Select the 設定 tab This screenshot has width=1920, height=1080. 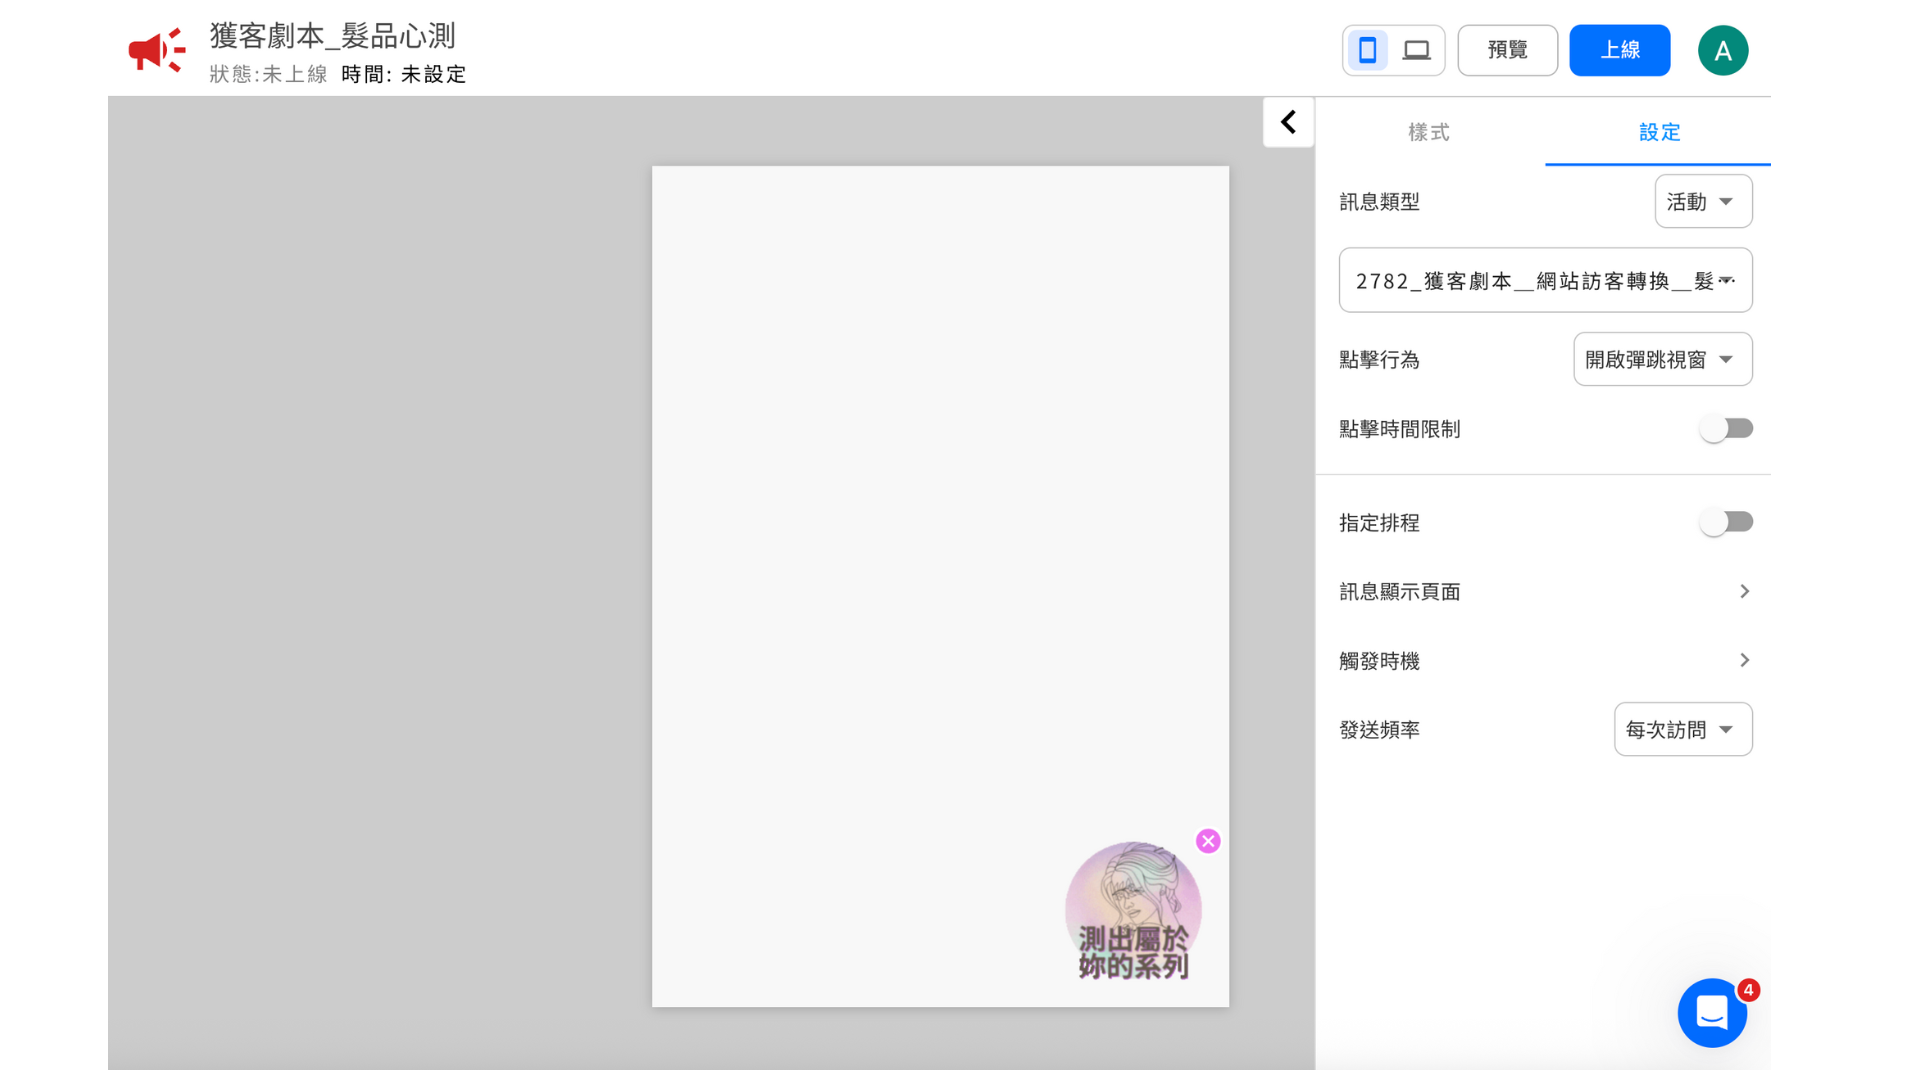[x=1659, y=132]
